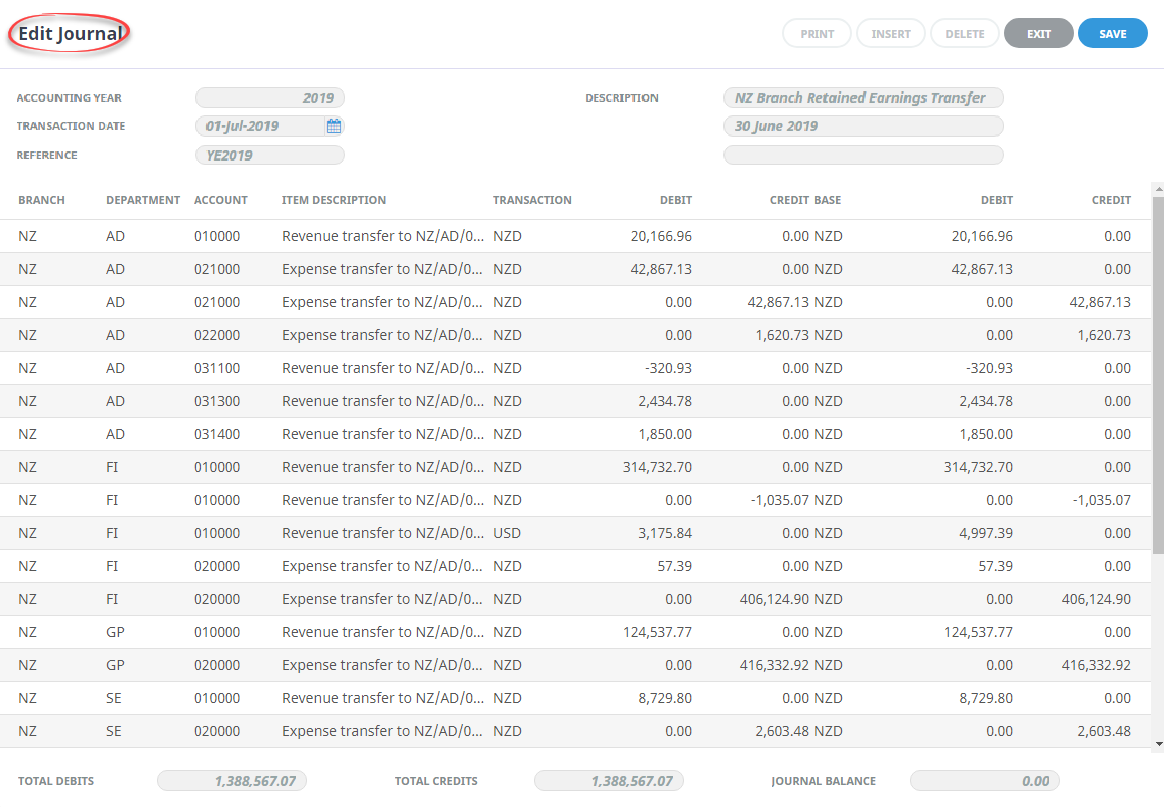Viewport: 1164px width, 807px height.
Task: Click base credit 42,867.13
Action: pos(1100,302)
